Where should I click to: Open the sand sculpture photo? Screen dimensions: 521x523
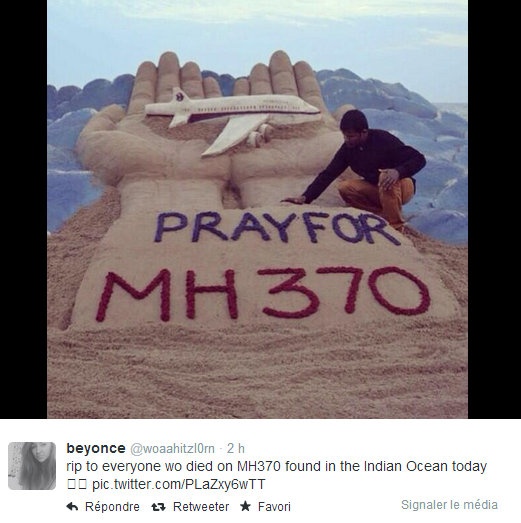point(257,209)
